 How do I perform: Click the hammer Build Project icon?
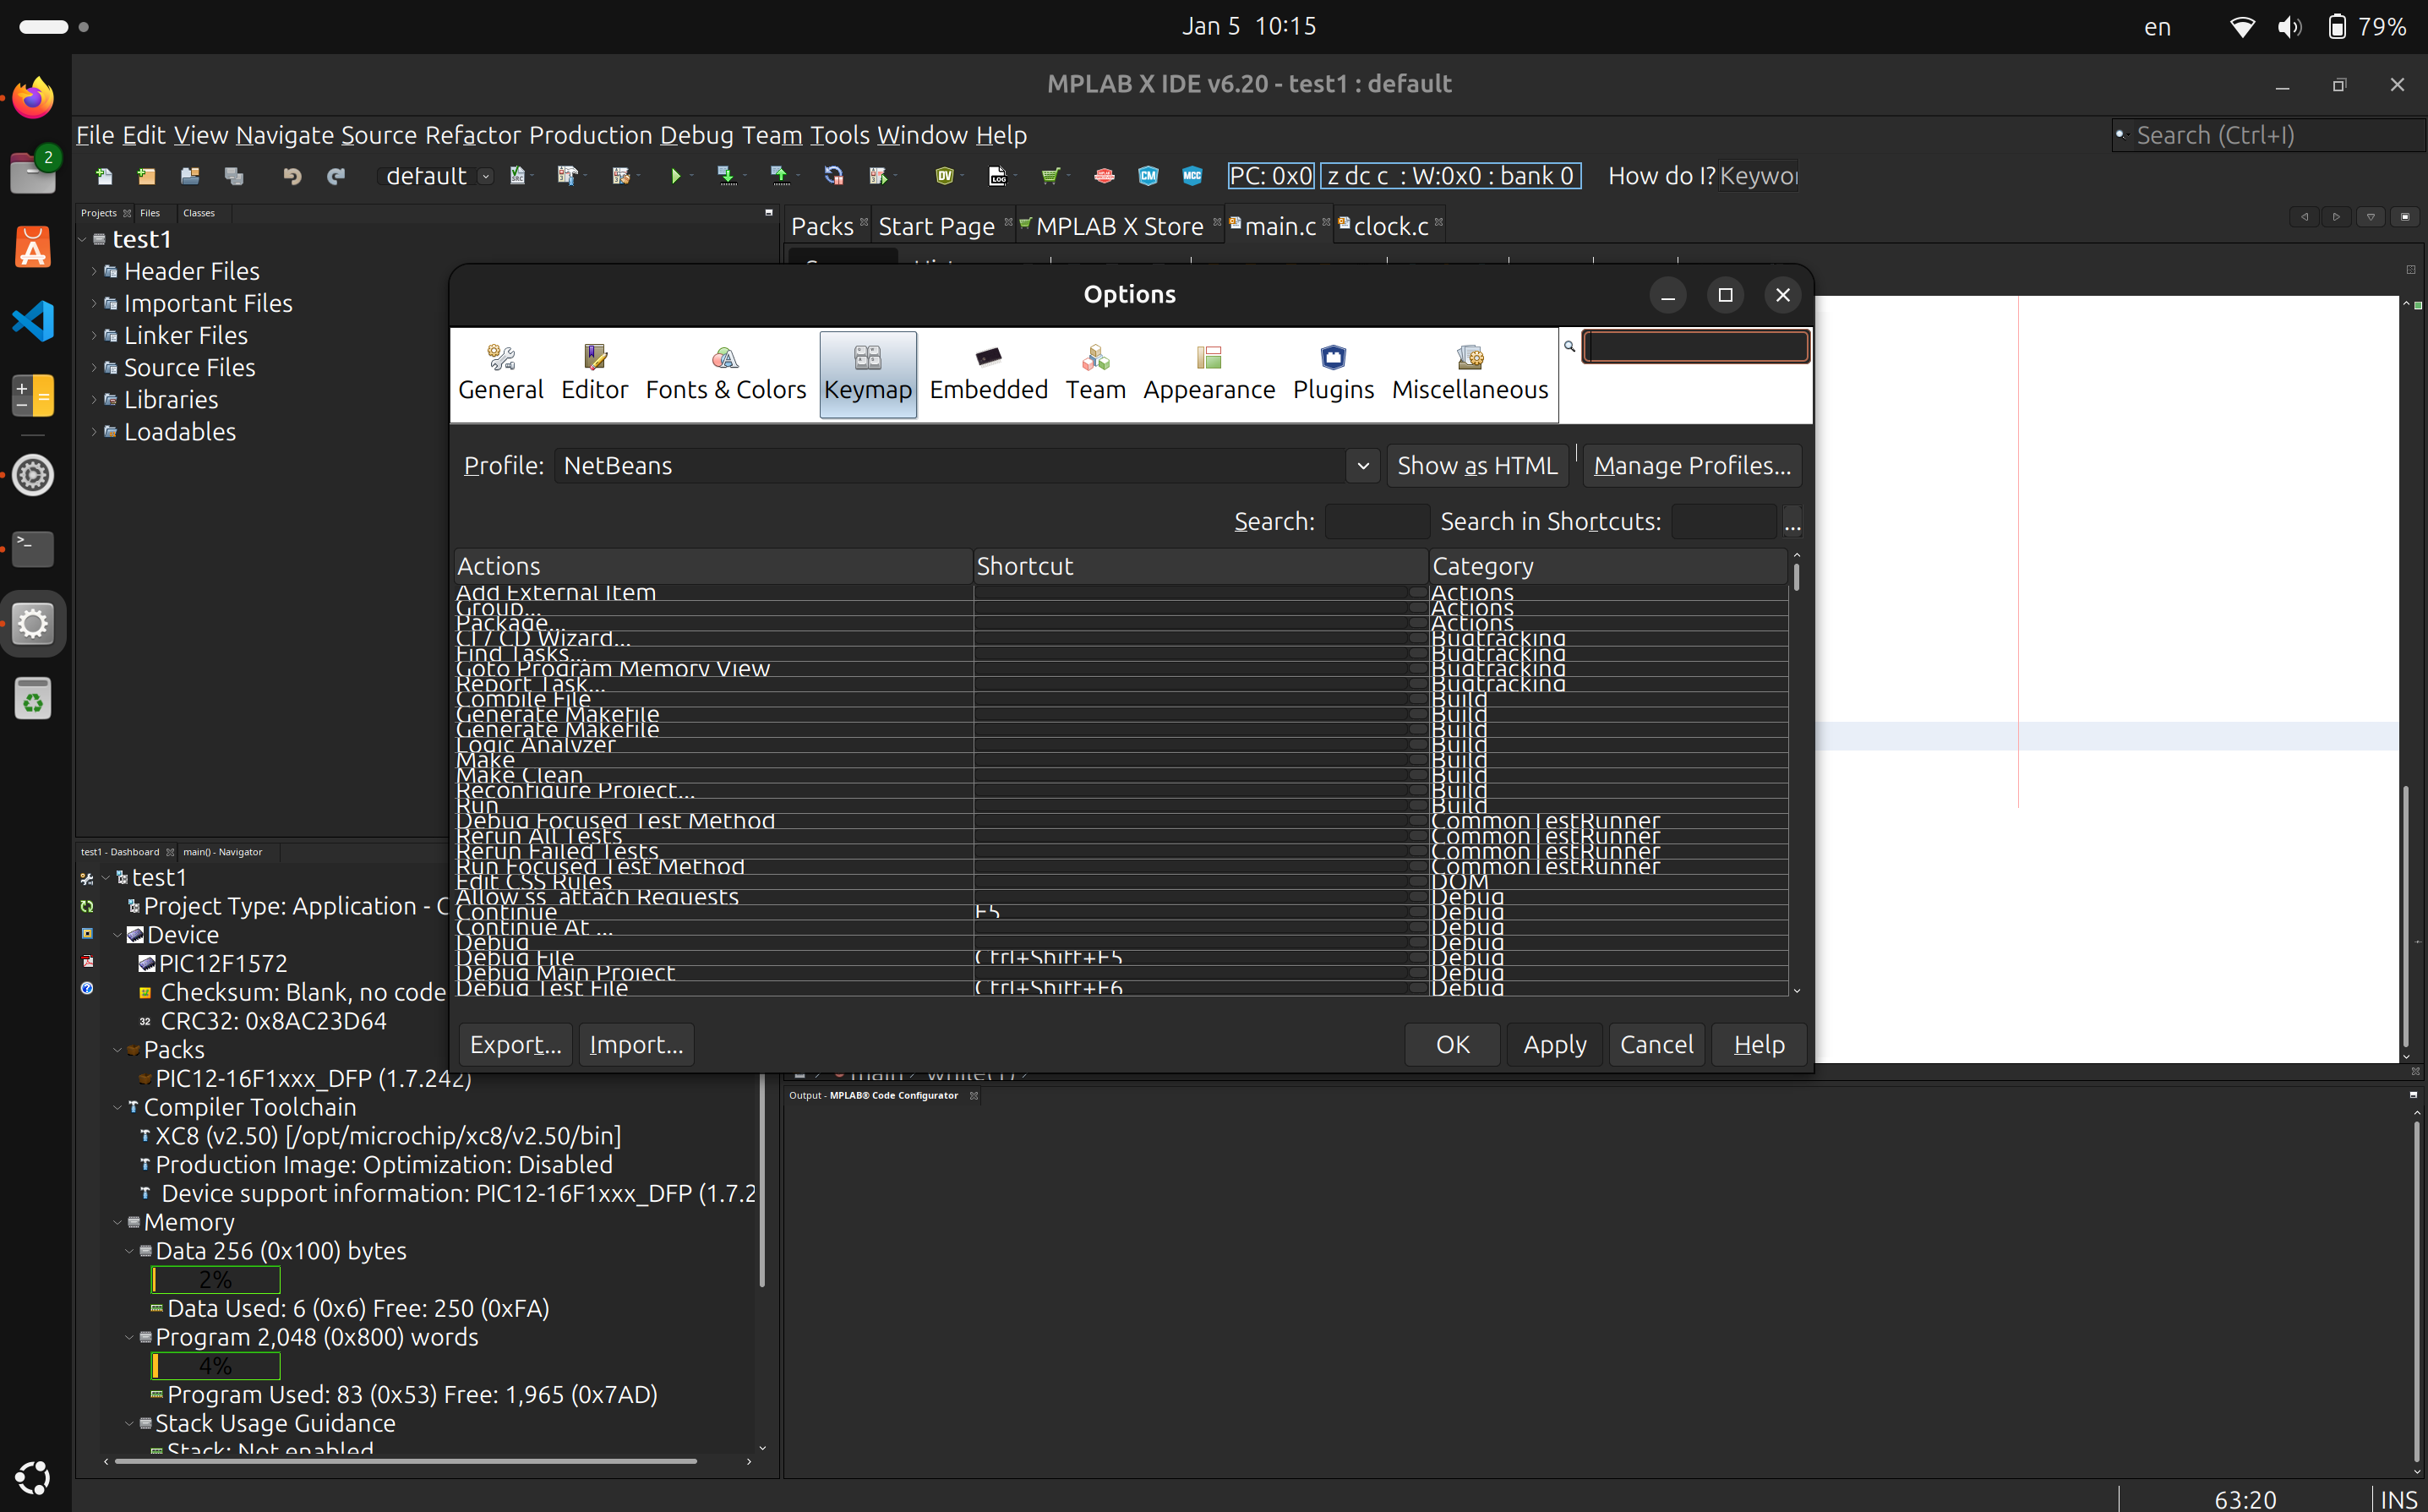pyautogui.click(x=567, y=176)
